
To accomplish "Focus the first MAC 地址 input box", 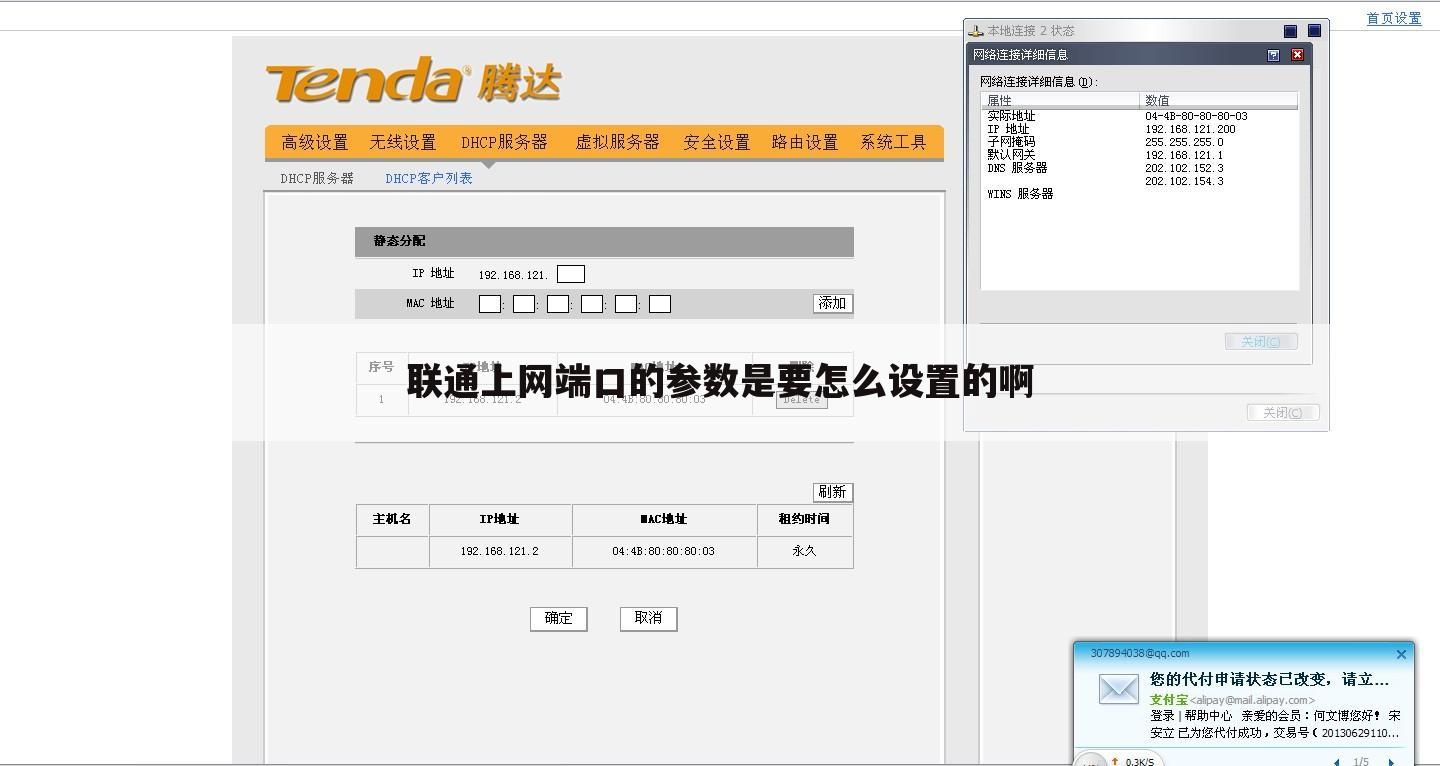I will coord(490,304).
